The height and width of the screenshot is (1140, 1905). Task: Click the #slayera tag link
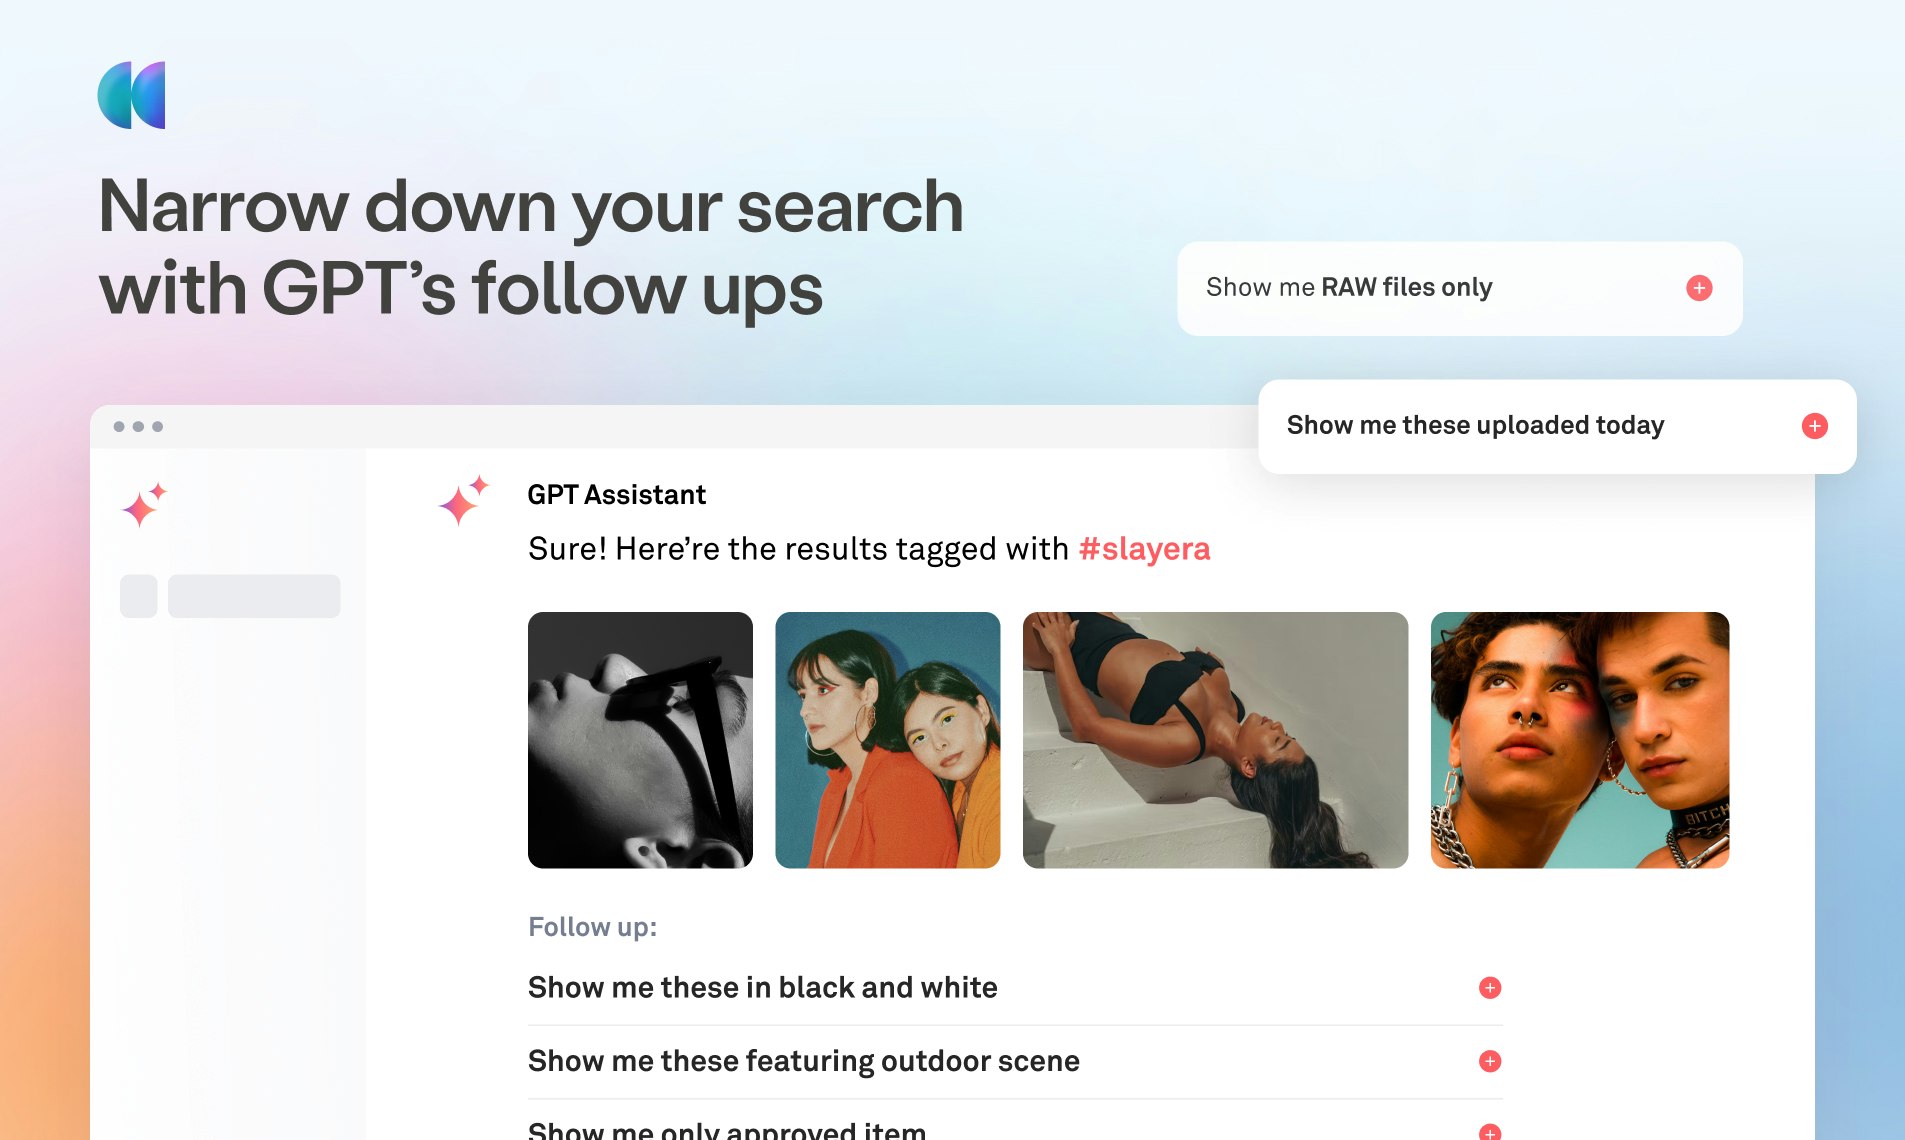click(x=1144, y=549)
